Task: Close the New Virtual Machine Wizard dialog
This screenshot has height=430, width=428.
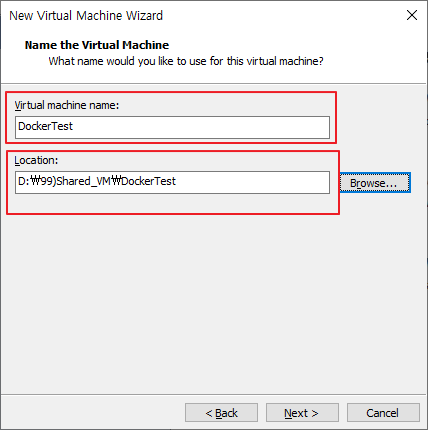Action: pyautogui.click(x=412, y=15)
